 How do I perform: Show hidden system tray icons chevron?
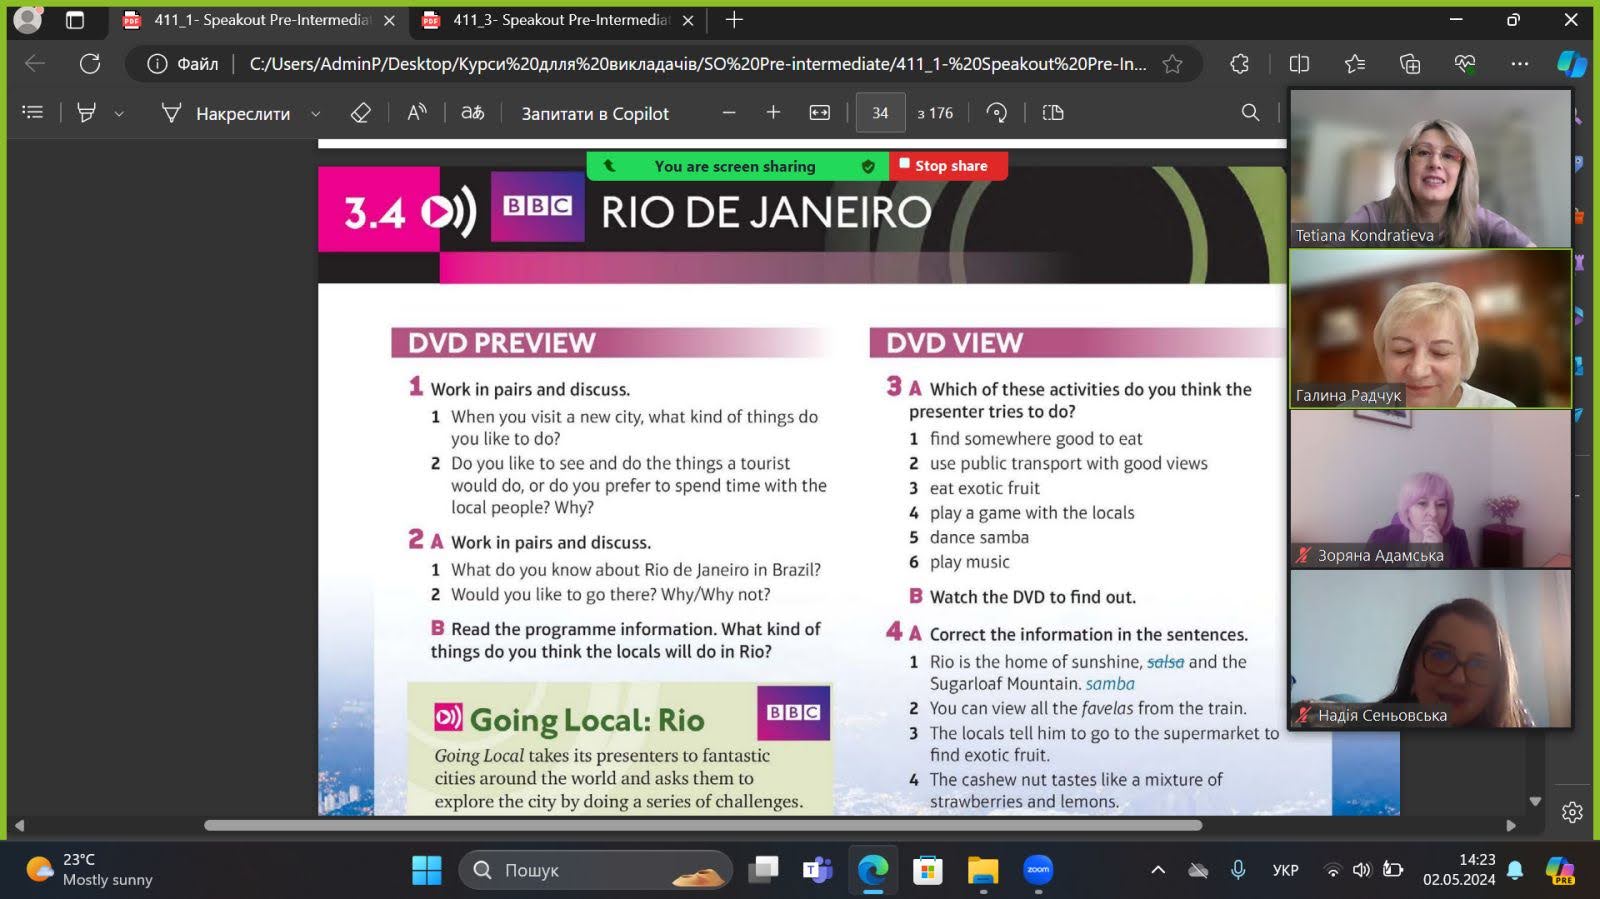tap(1158, 870)
